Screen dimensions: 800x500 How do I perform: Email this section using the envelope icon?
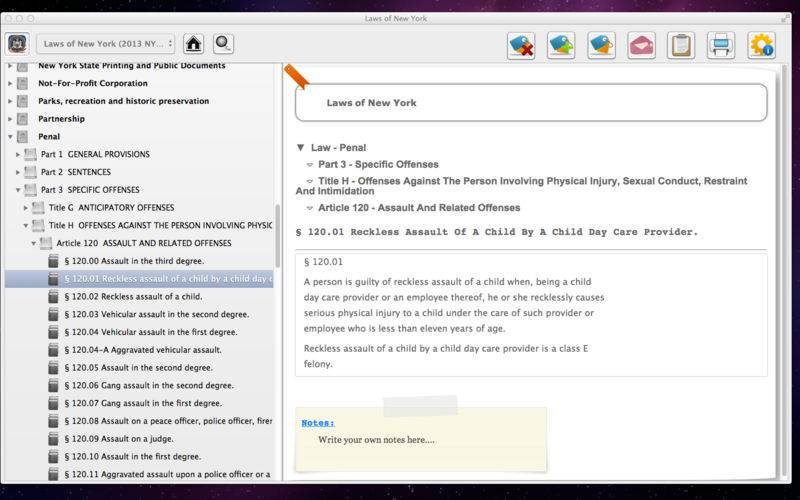641,45
